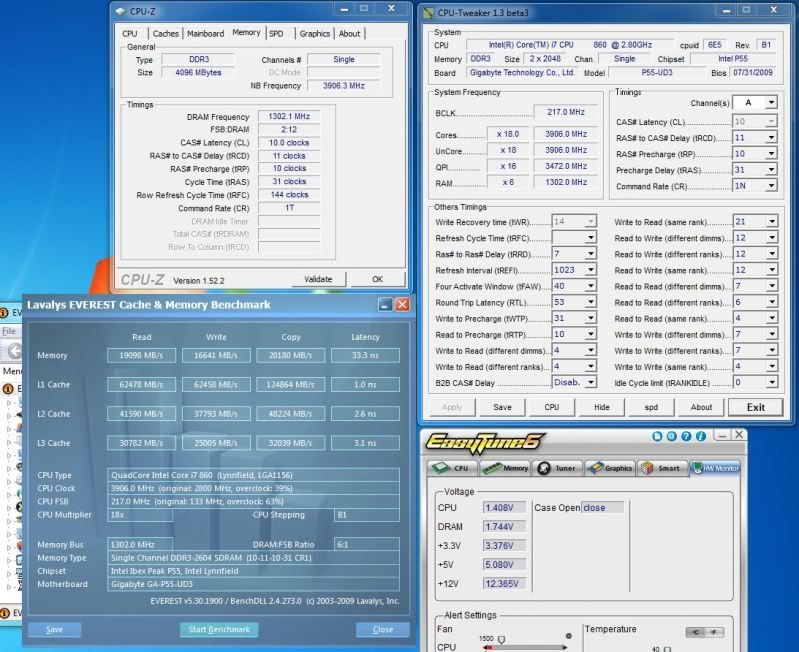
Task: Click the BCLK value 217.0 MHz
Action: [x=566, y=112]
